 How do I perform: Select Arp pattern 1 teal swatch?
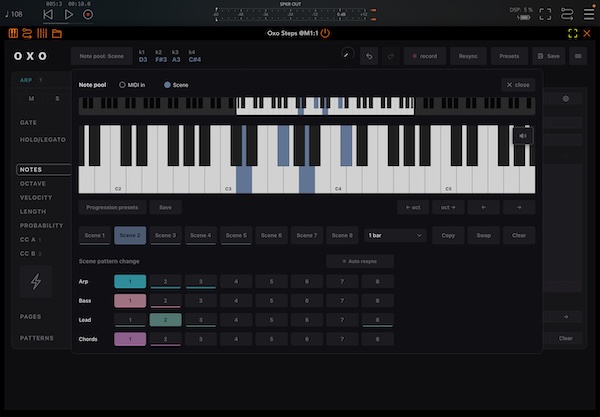(130, 282)
